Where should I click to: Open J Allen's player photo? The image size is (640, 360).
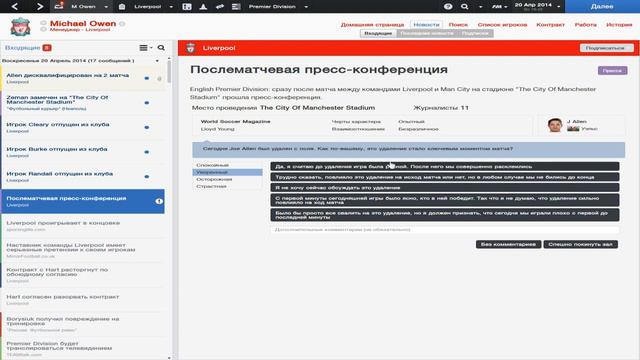(555, 125)
